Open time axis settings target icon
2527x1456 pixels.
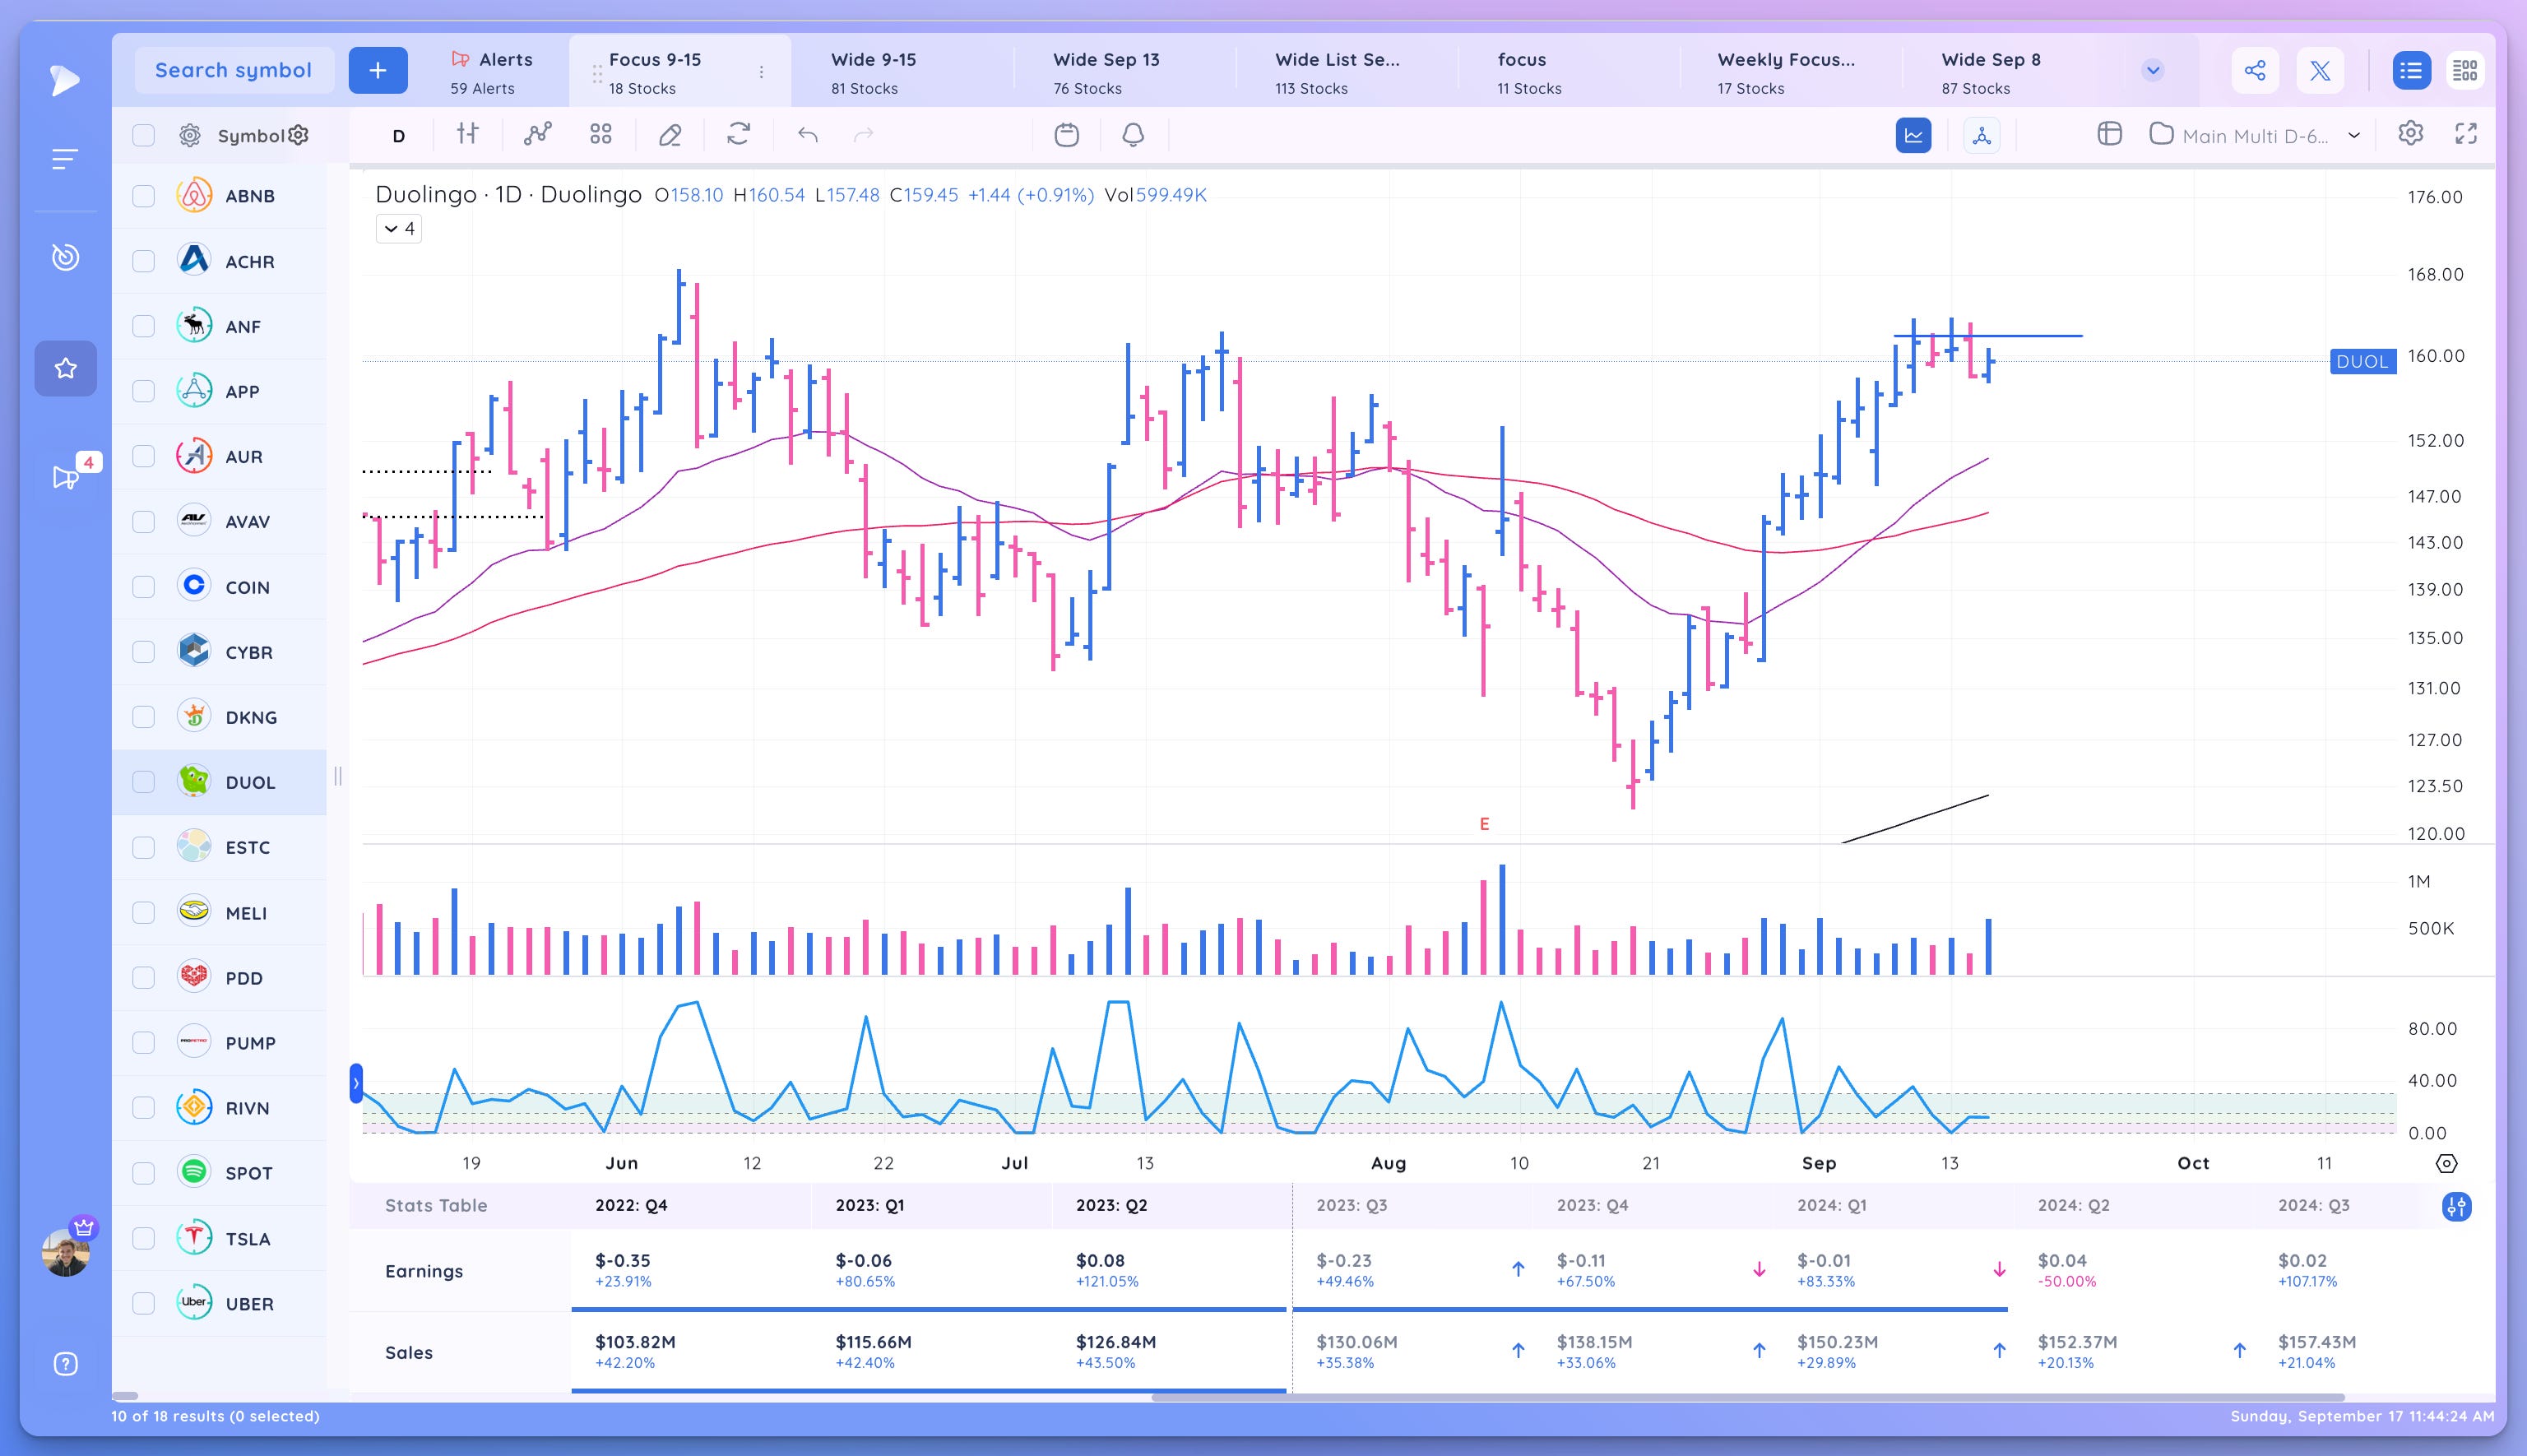(x=2446, y=1163)
